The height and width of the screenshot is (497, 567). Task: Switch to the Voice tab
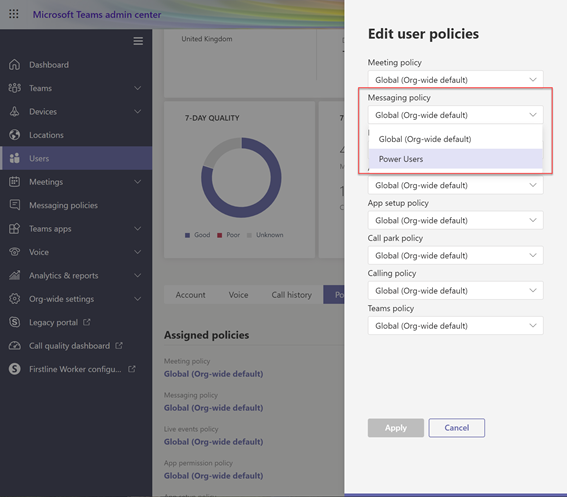pos(238,295)
